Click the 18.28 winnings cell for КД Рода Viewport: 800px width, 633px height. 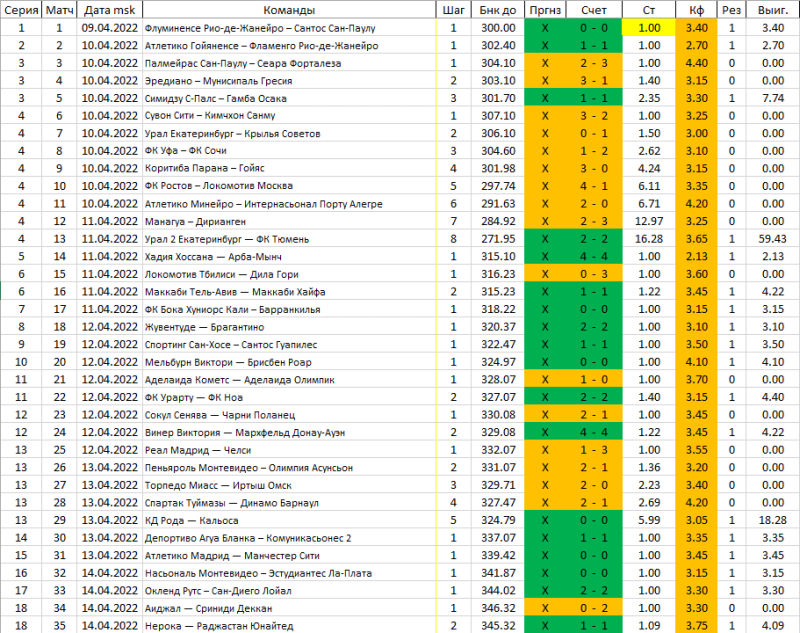click(771, 520)
